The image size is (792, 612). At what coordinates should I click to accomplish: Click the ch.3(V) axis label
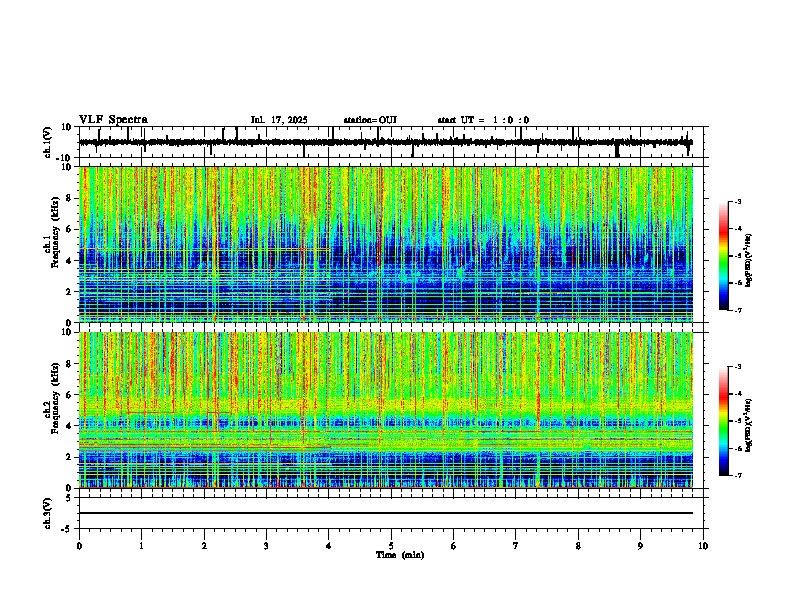[48, 513]
